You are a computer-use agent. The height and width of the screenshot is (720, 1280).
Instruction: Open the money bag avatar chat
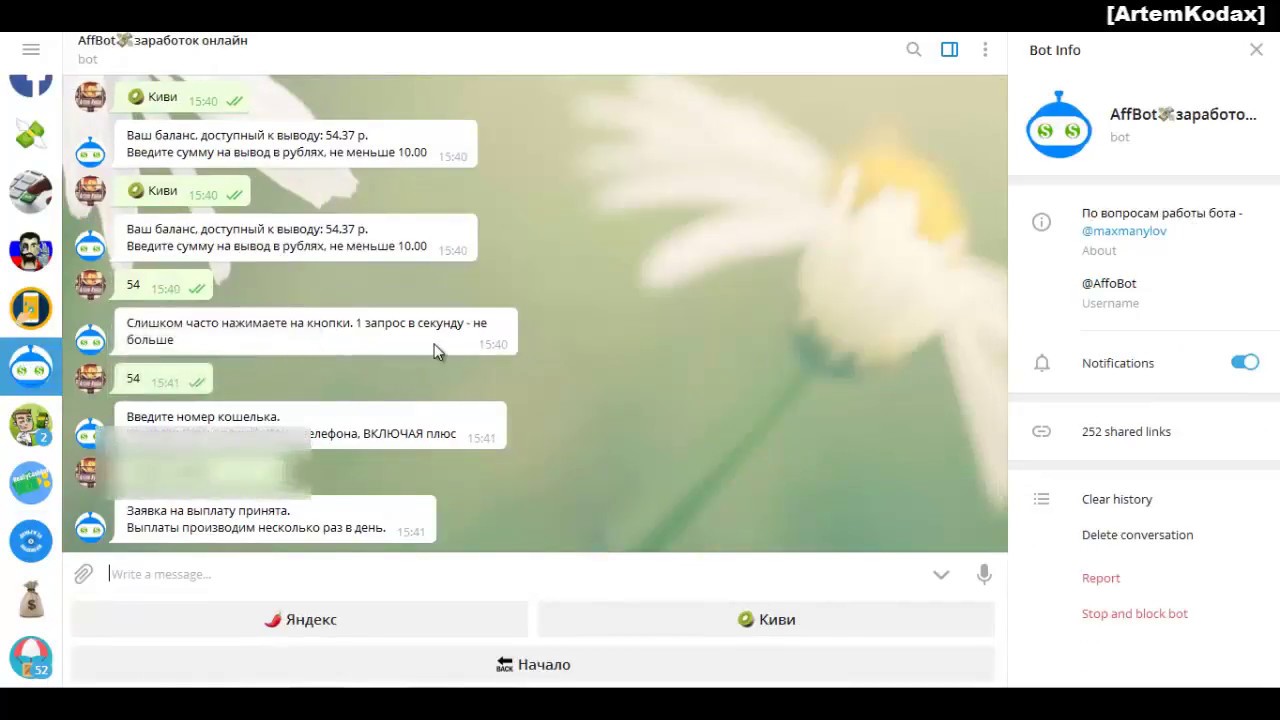(31, 599)
